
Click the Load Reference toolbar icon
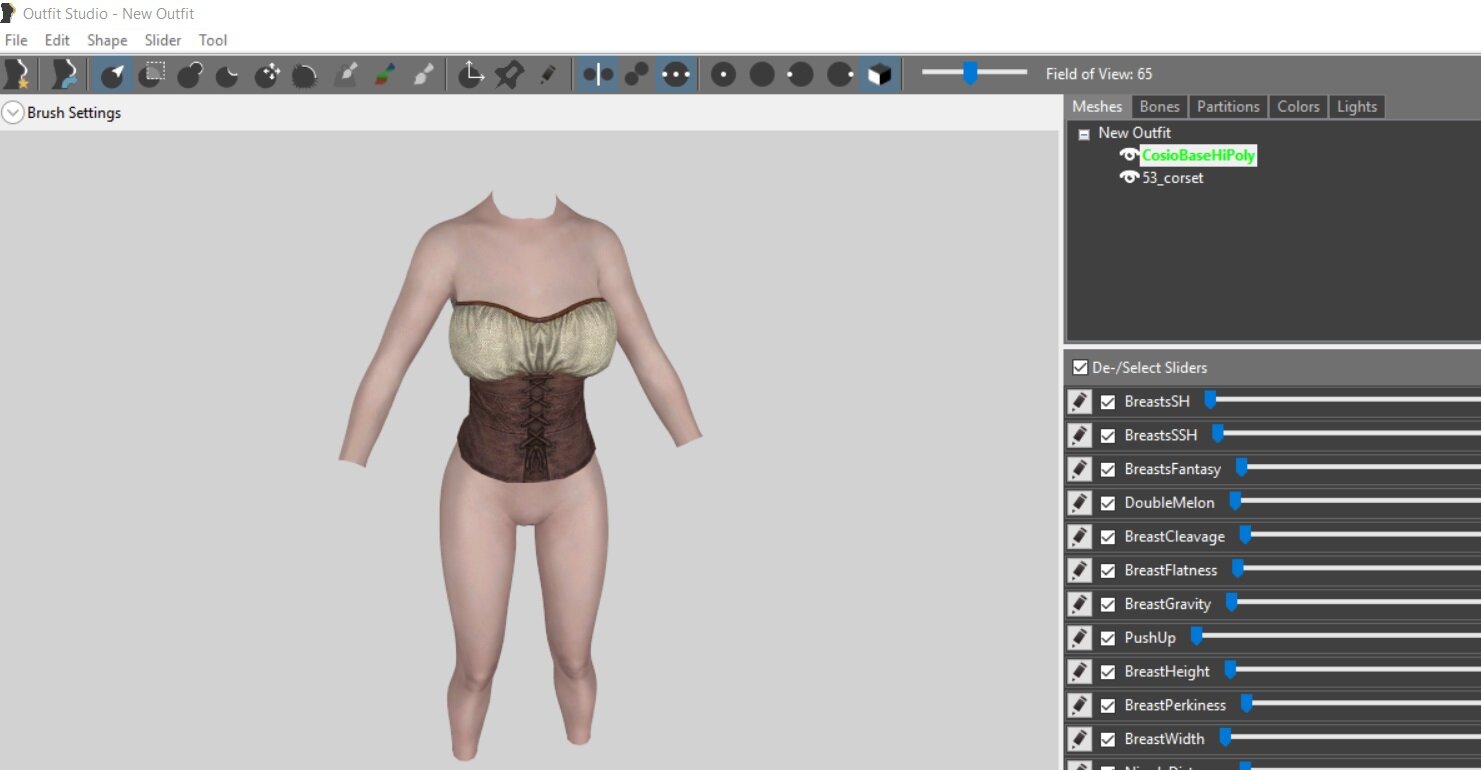[x=65, y=74]
